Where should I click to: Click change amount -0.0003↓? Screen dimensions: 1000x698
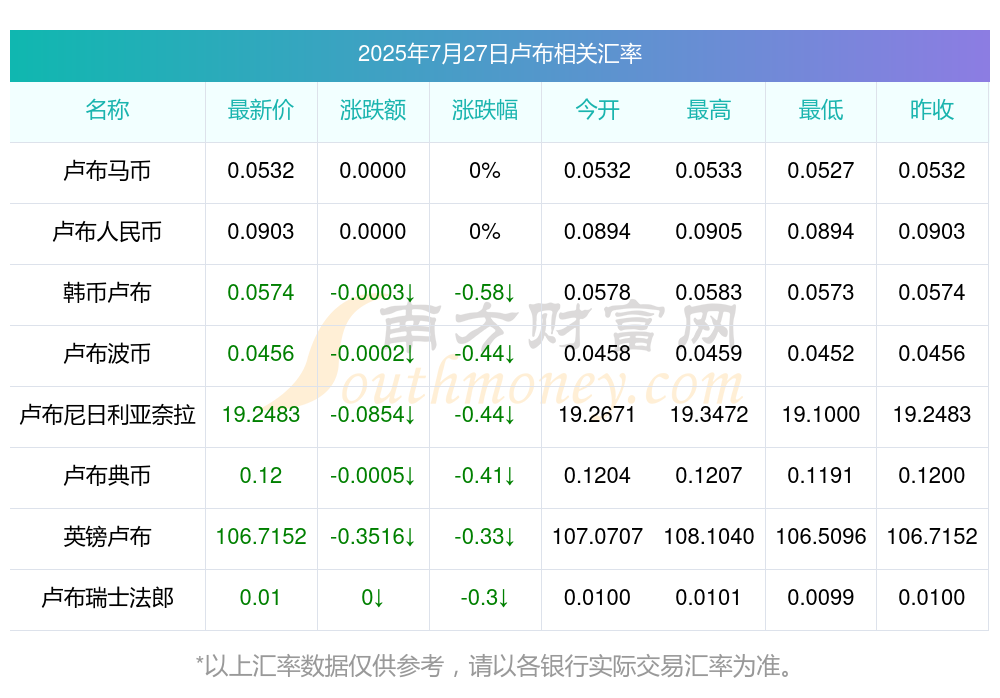pyautogui.click(x=372, y=293)
